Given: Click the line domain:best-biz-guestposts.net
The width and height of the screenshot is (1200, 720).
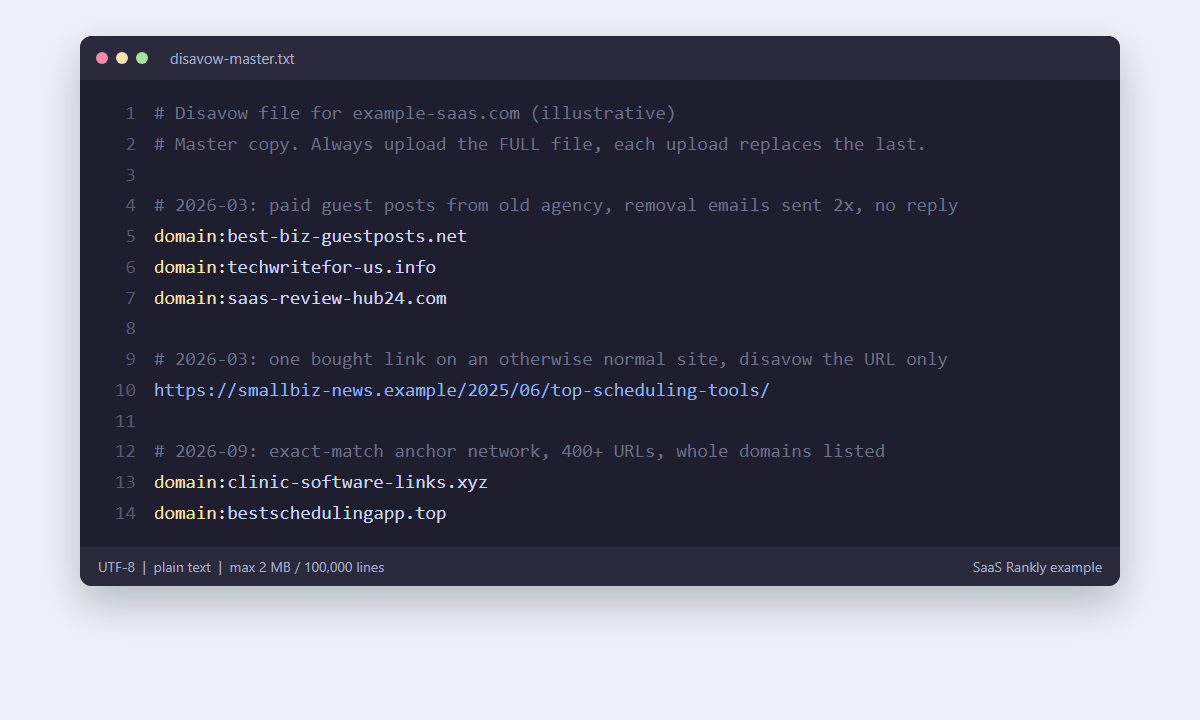Looking at the screenshot, I should tap(310, 236).
